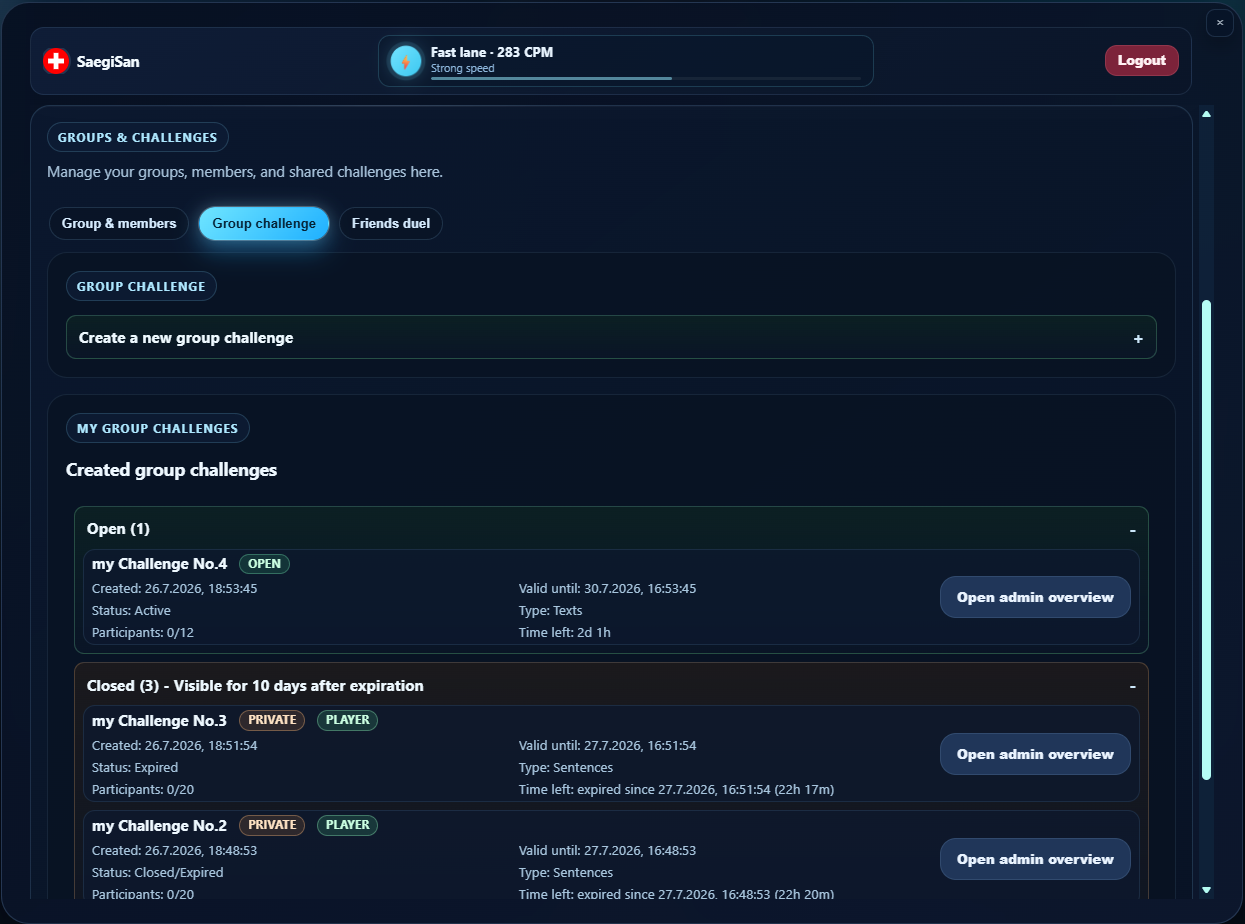Click 'Created: 26.7.2026, 18:53:45'

pos(175,589)
